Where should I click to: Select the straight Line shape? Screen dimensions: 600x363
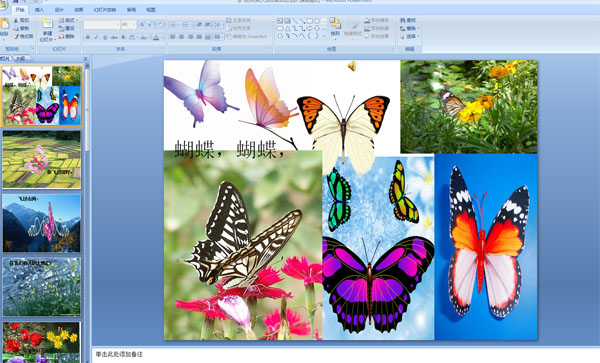click(x=295, y=21)
